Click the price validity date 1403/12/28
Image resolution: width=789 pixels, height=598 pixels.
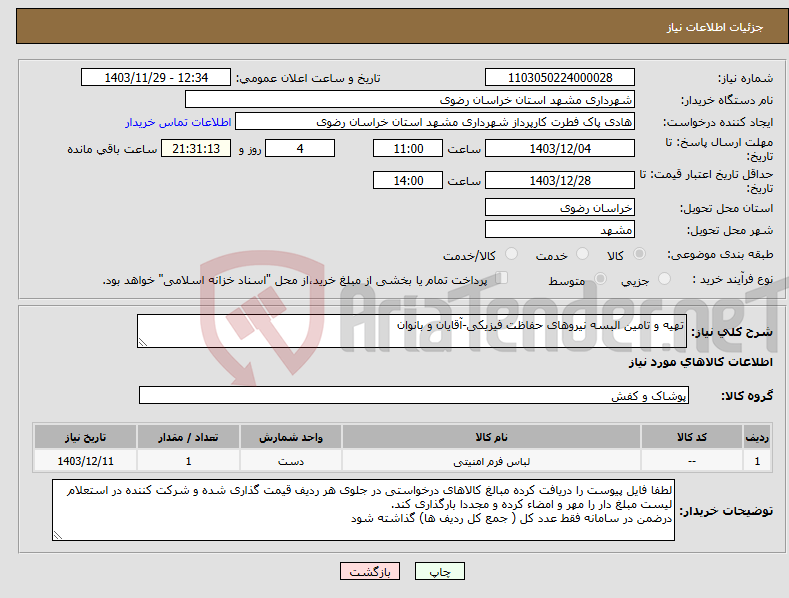pyautogui.click(x=560, y=180)
